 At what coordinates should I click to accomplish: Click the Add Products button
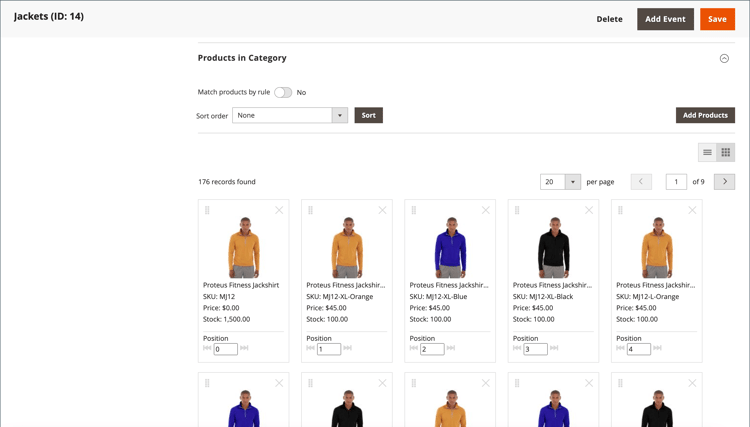click(706, 115)
